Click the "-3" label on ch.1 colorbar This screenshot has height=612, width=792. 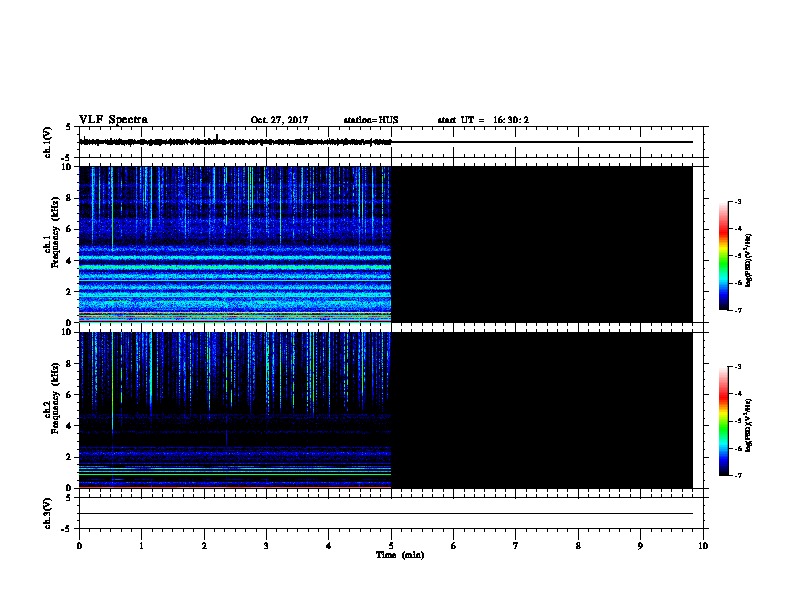click(737, 201)
